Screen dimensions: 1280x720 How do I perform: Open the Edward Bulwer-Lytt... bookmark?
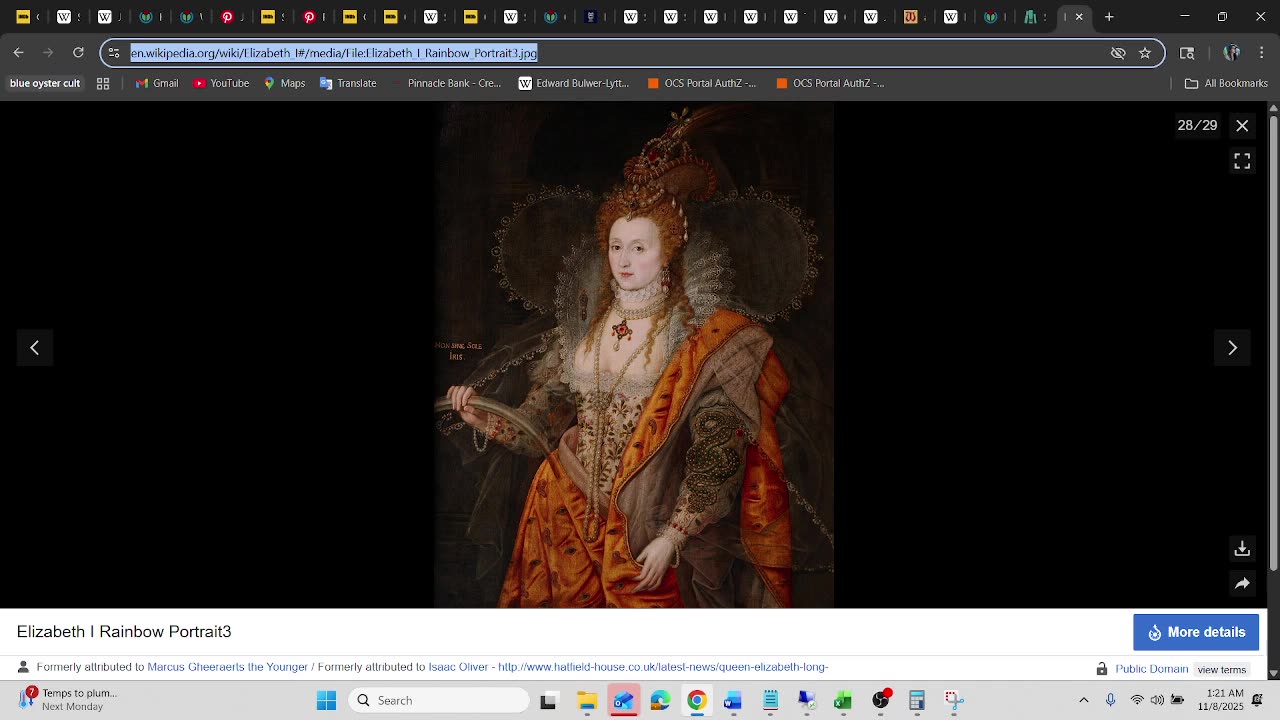coord(573,84)
